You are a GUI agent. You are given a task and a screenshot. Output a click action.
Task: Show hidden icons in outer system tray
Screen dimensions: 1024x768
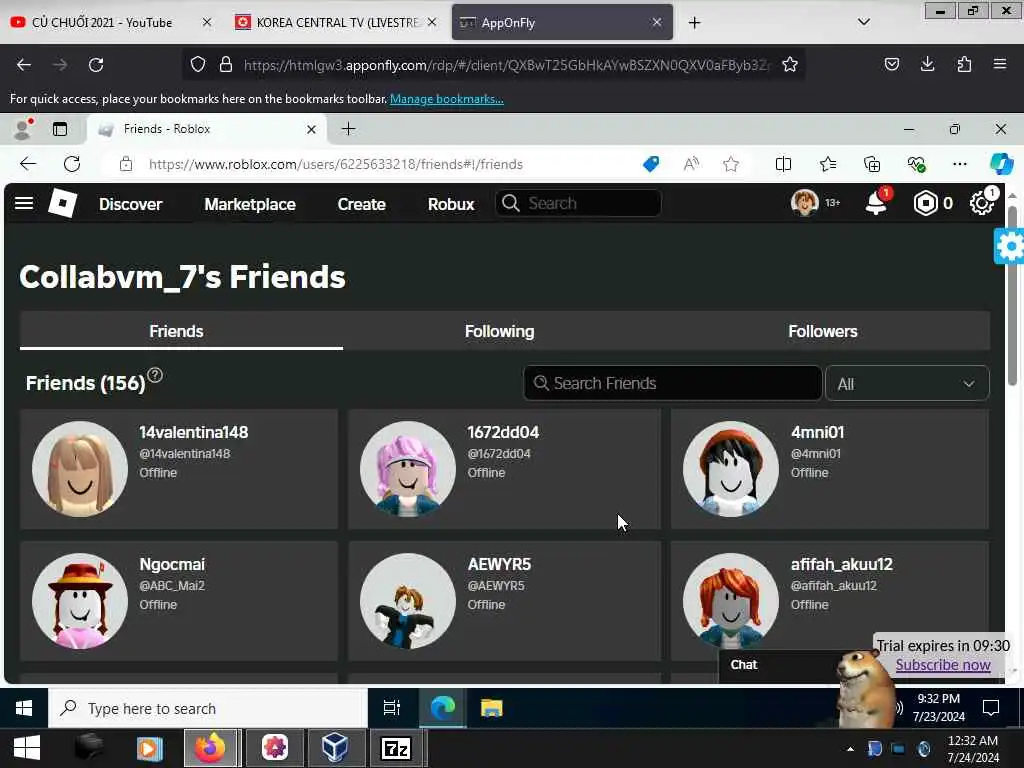[850, 749]
